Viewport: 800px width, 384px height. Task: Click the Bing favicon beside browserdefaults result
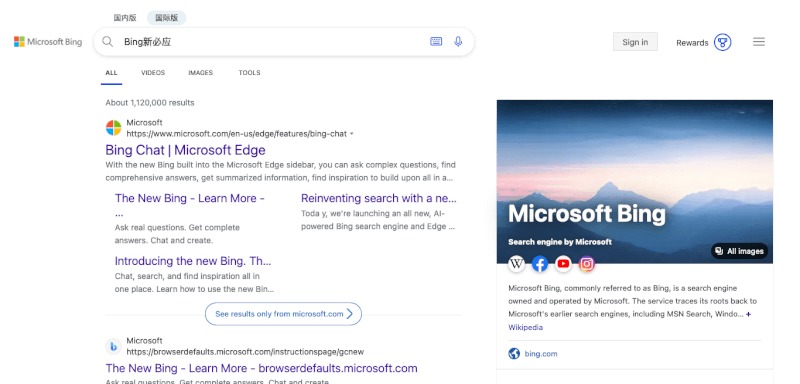coord(113,347)
